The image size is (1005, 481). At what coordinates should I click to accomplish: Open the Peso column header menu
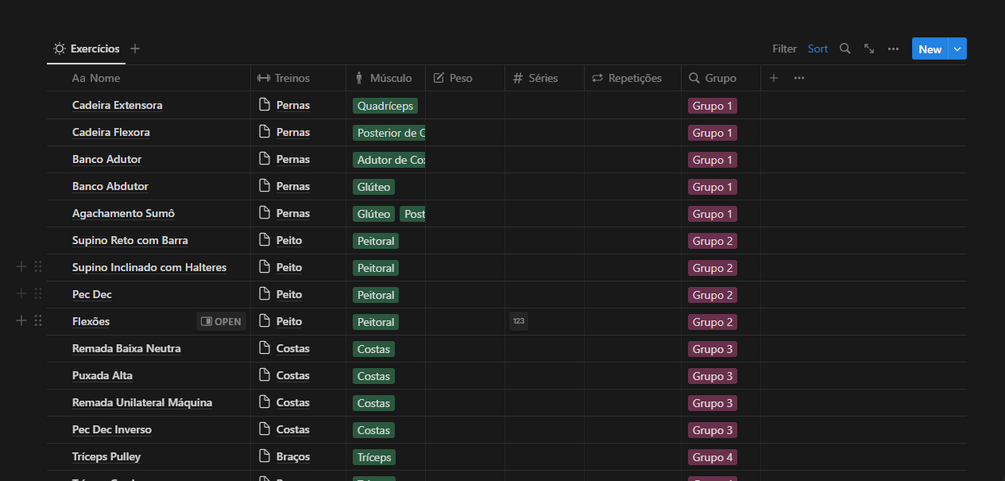(465, 78)
